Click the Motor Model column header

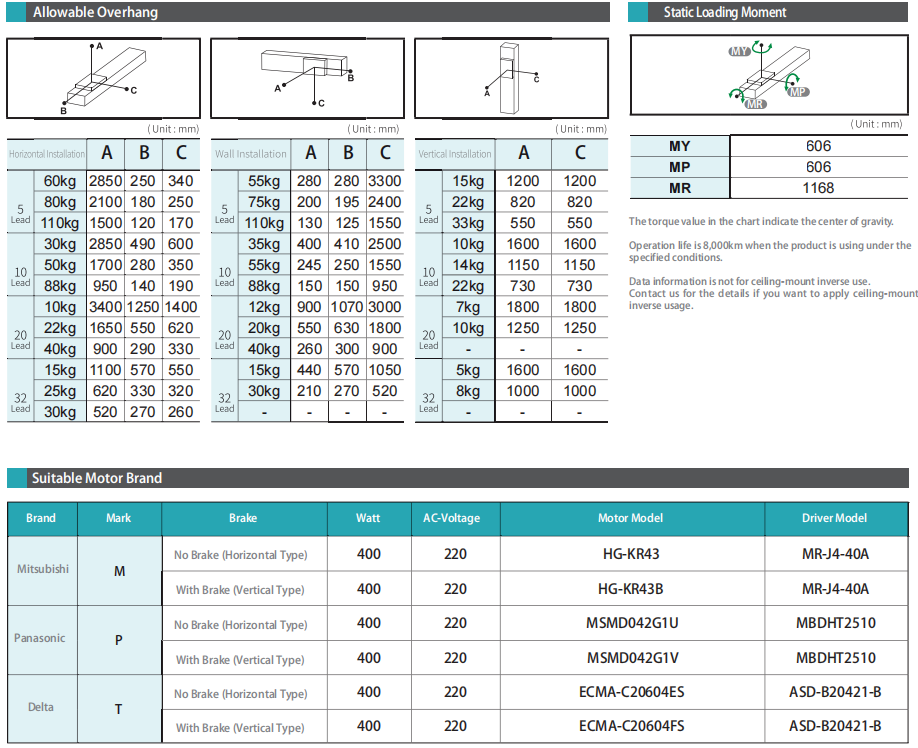[630, 518]
